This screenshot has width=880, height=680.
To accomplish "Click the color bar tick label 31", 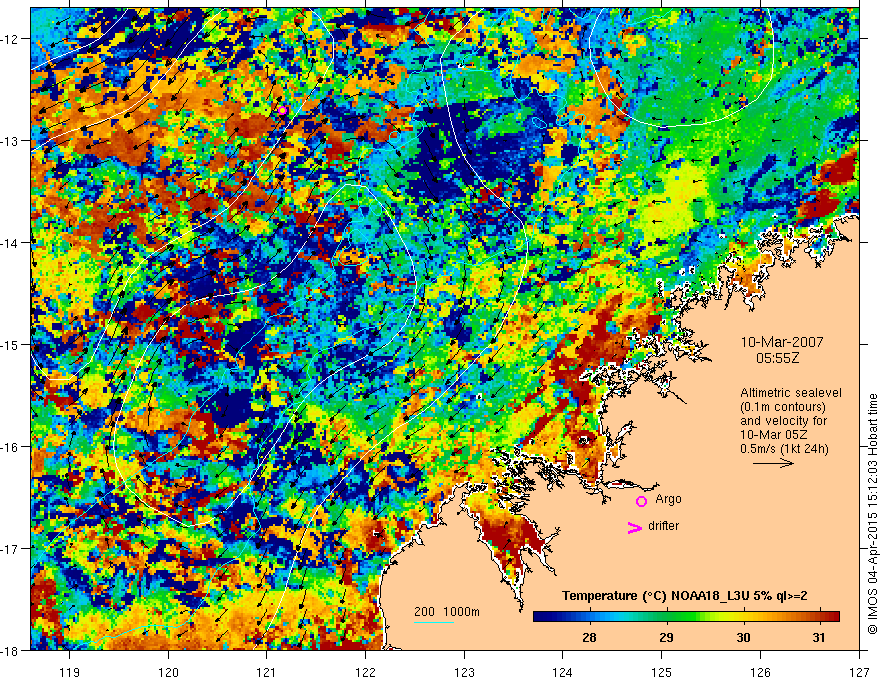I will 819,637.
